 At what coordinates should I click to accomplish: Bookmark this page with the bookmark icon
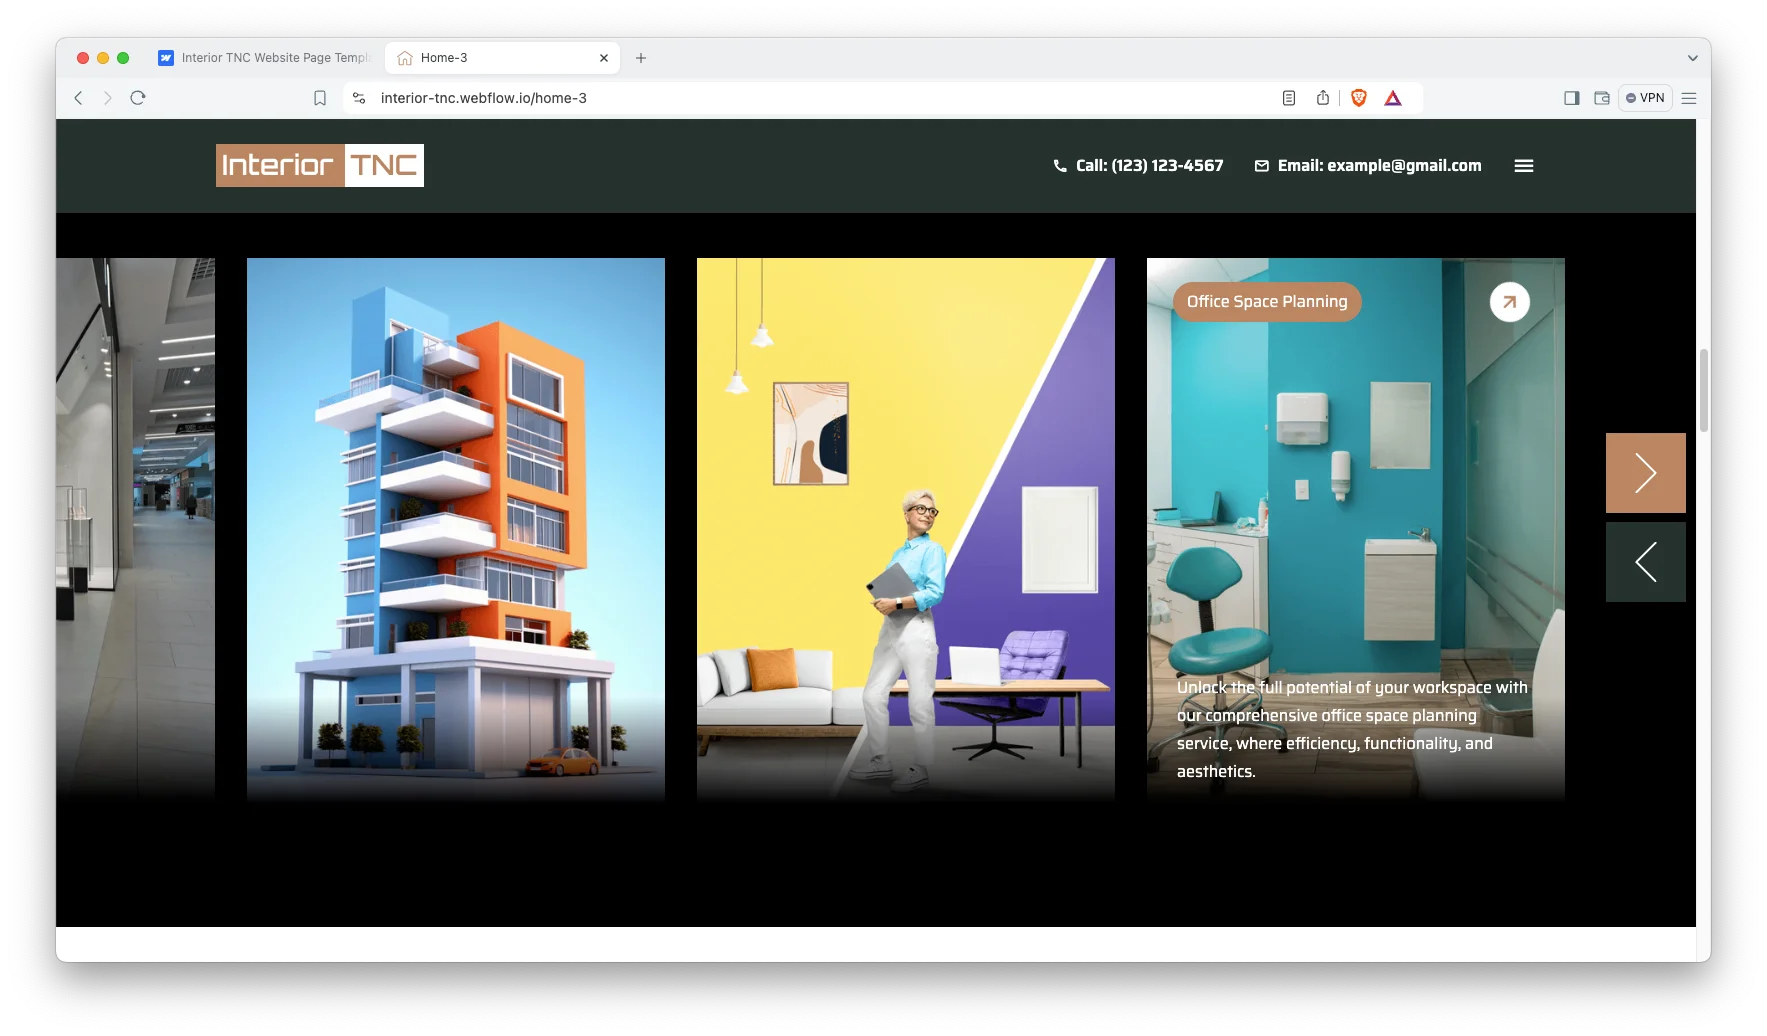coord(320,98)
